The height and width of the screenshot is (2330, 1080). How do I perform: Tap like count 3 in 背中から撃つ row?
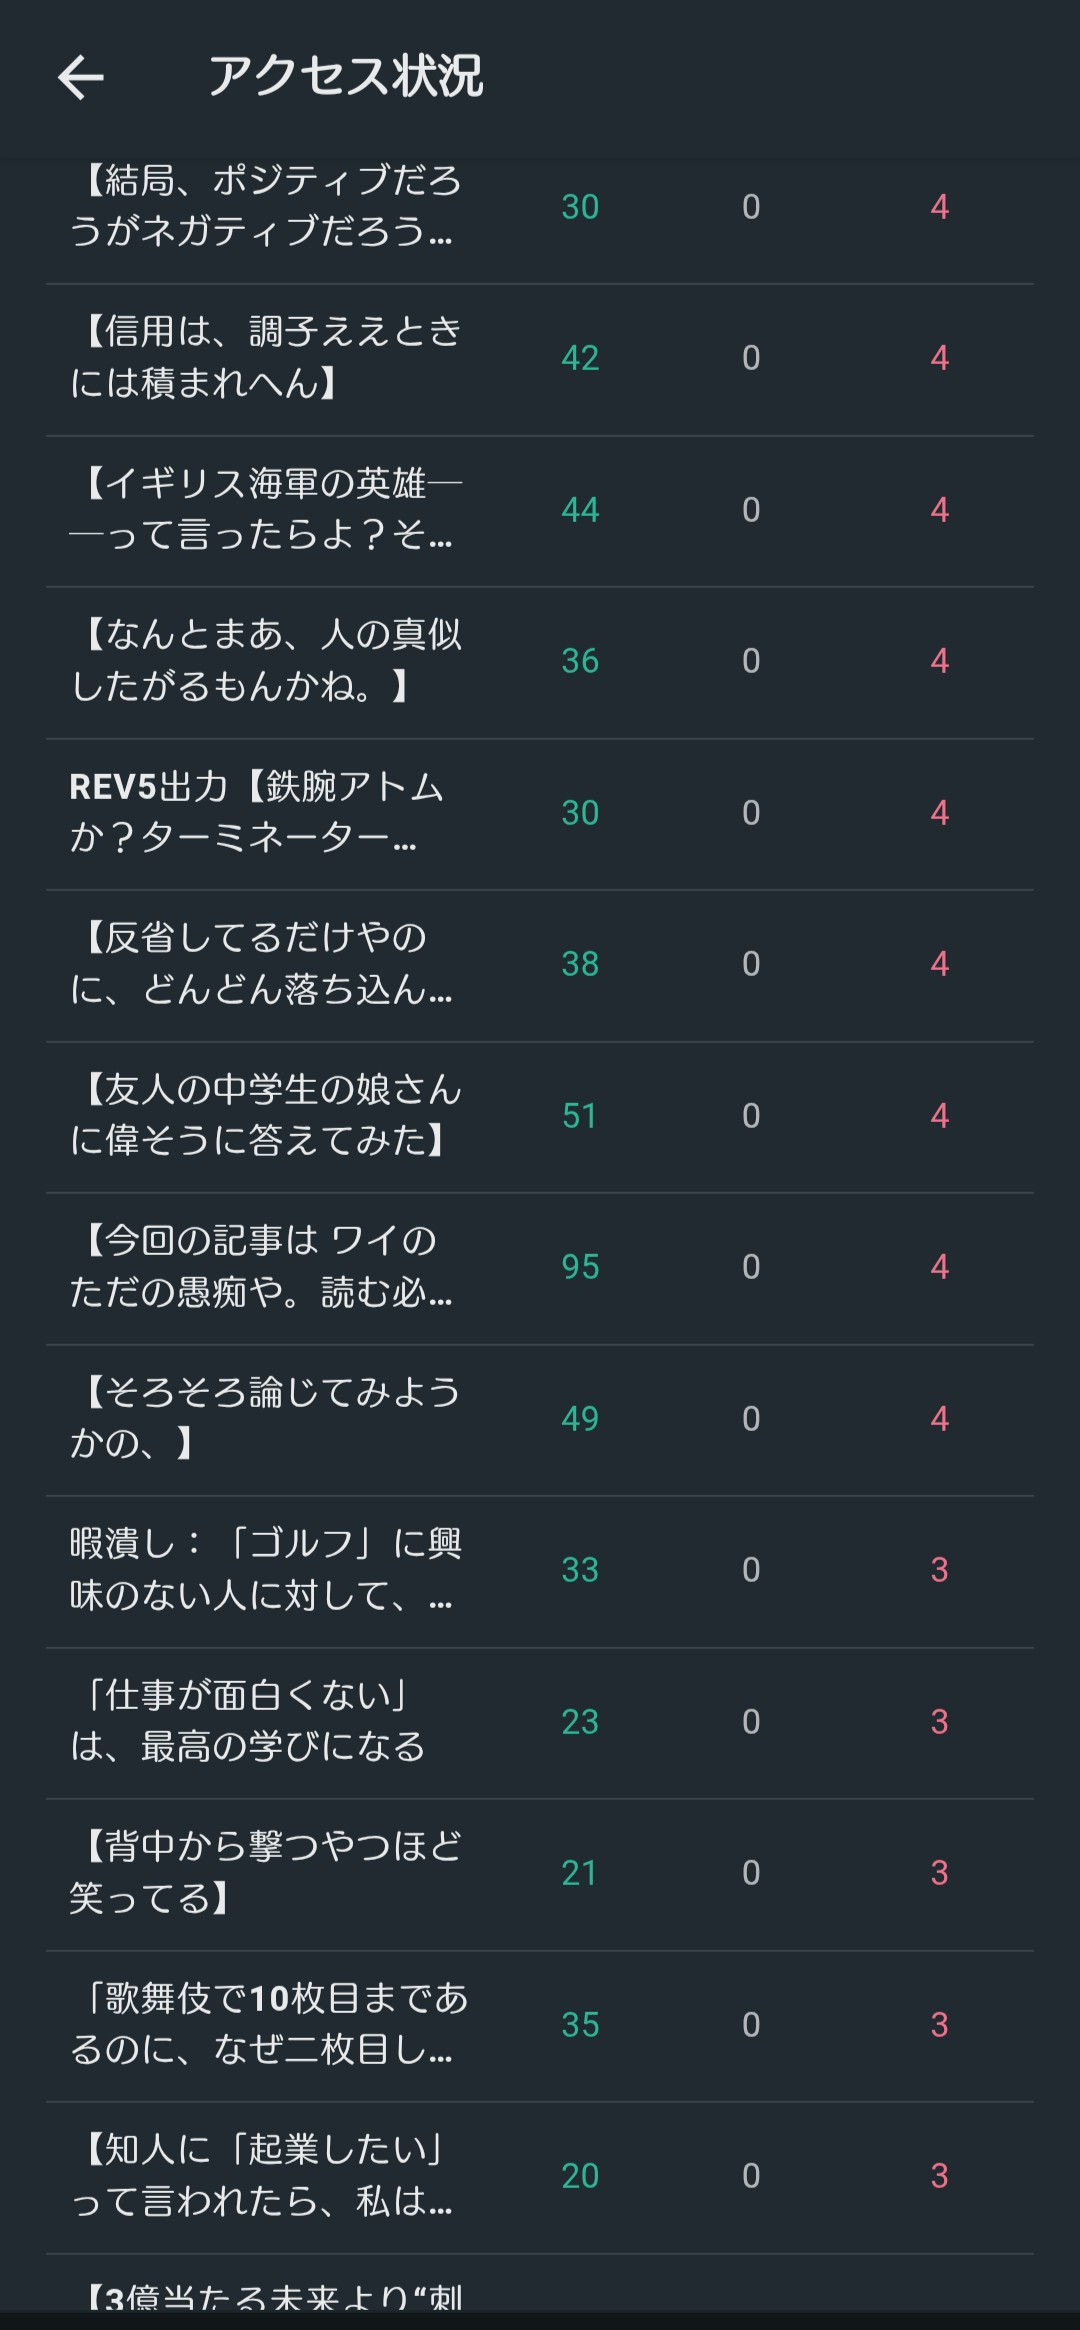(939, 1872)
